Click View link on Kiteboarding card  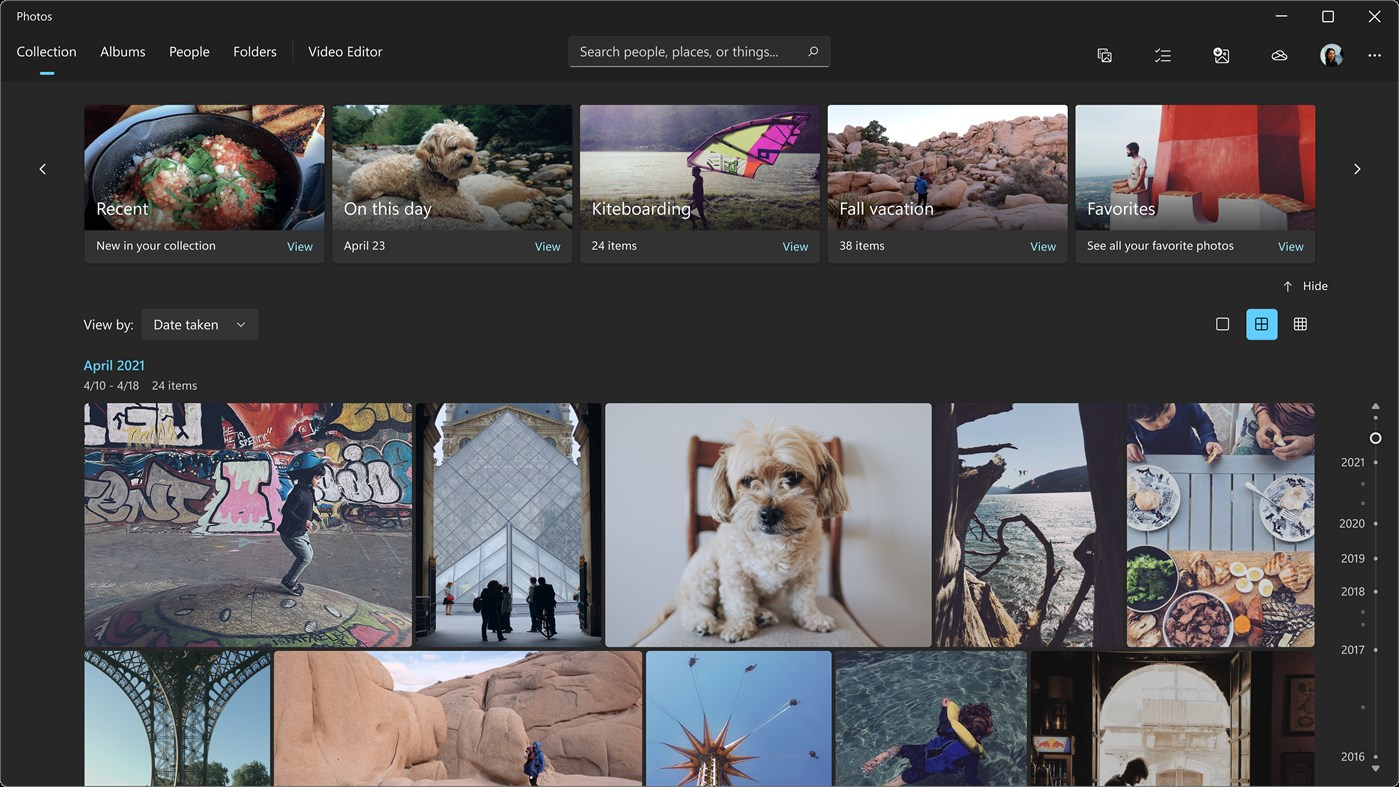click(795, 247)
